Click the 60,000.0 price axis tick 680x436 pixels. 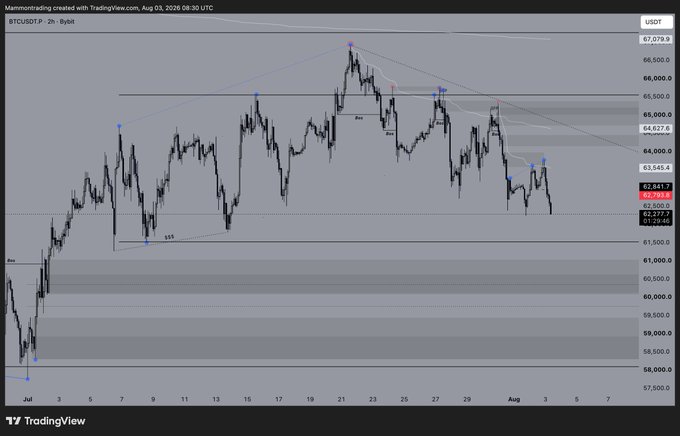657,297
